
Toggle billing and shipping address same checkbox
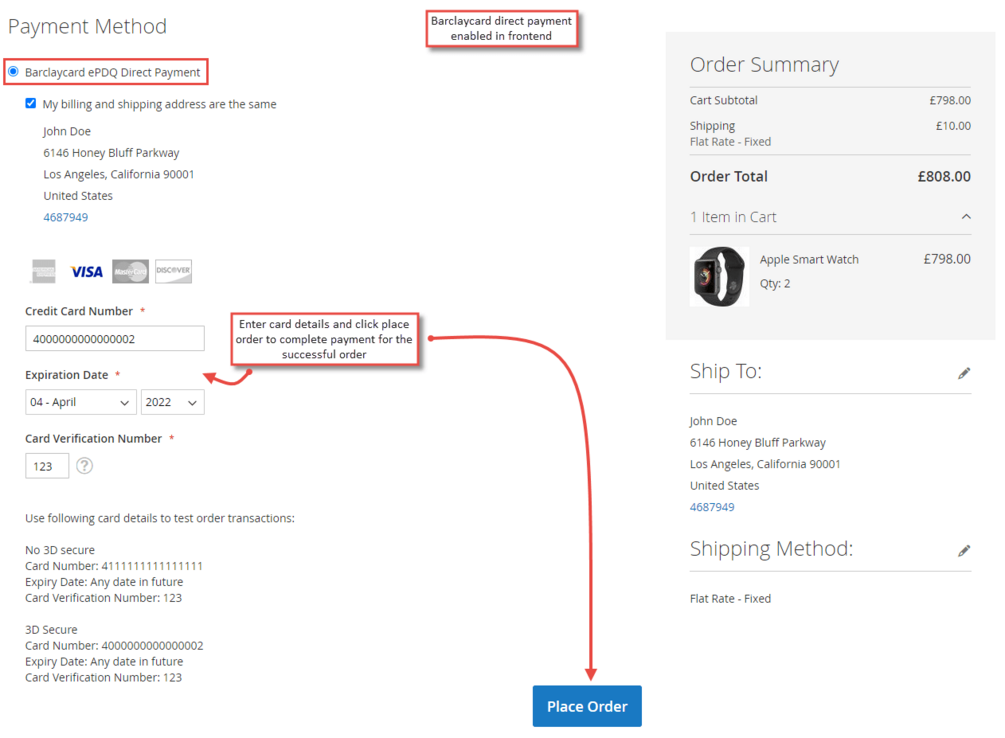(31, 103)
